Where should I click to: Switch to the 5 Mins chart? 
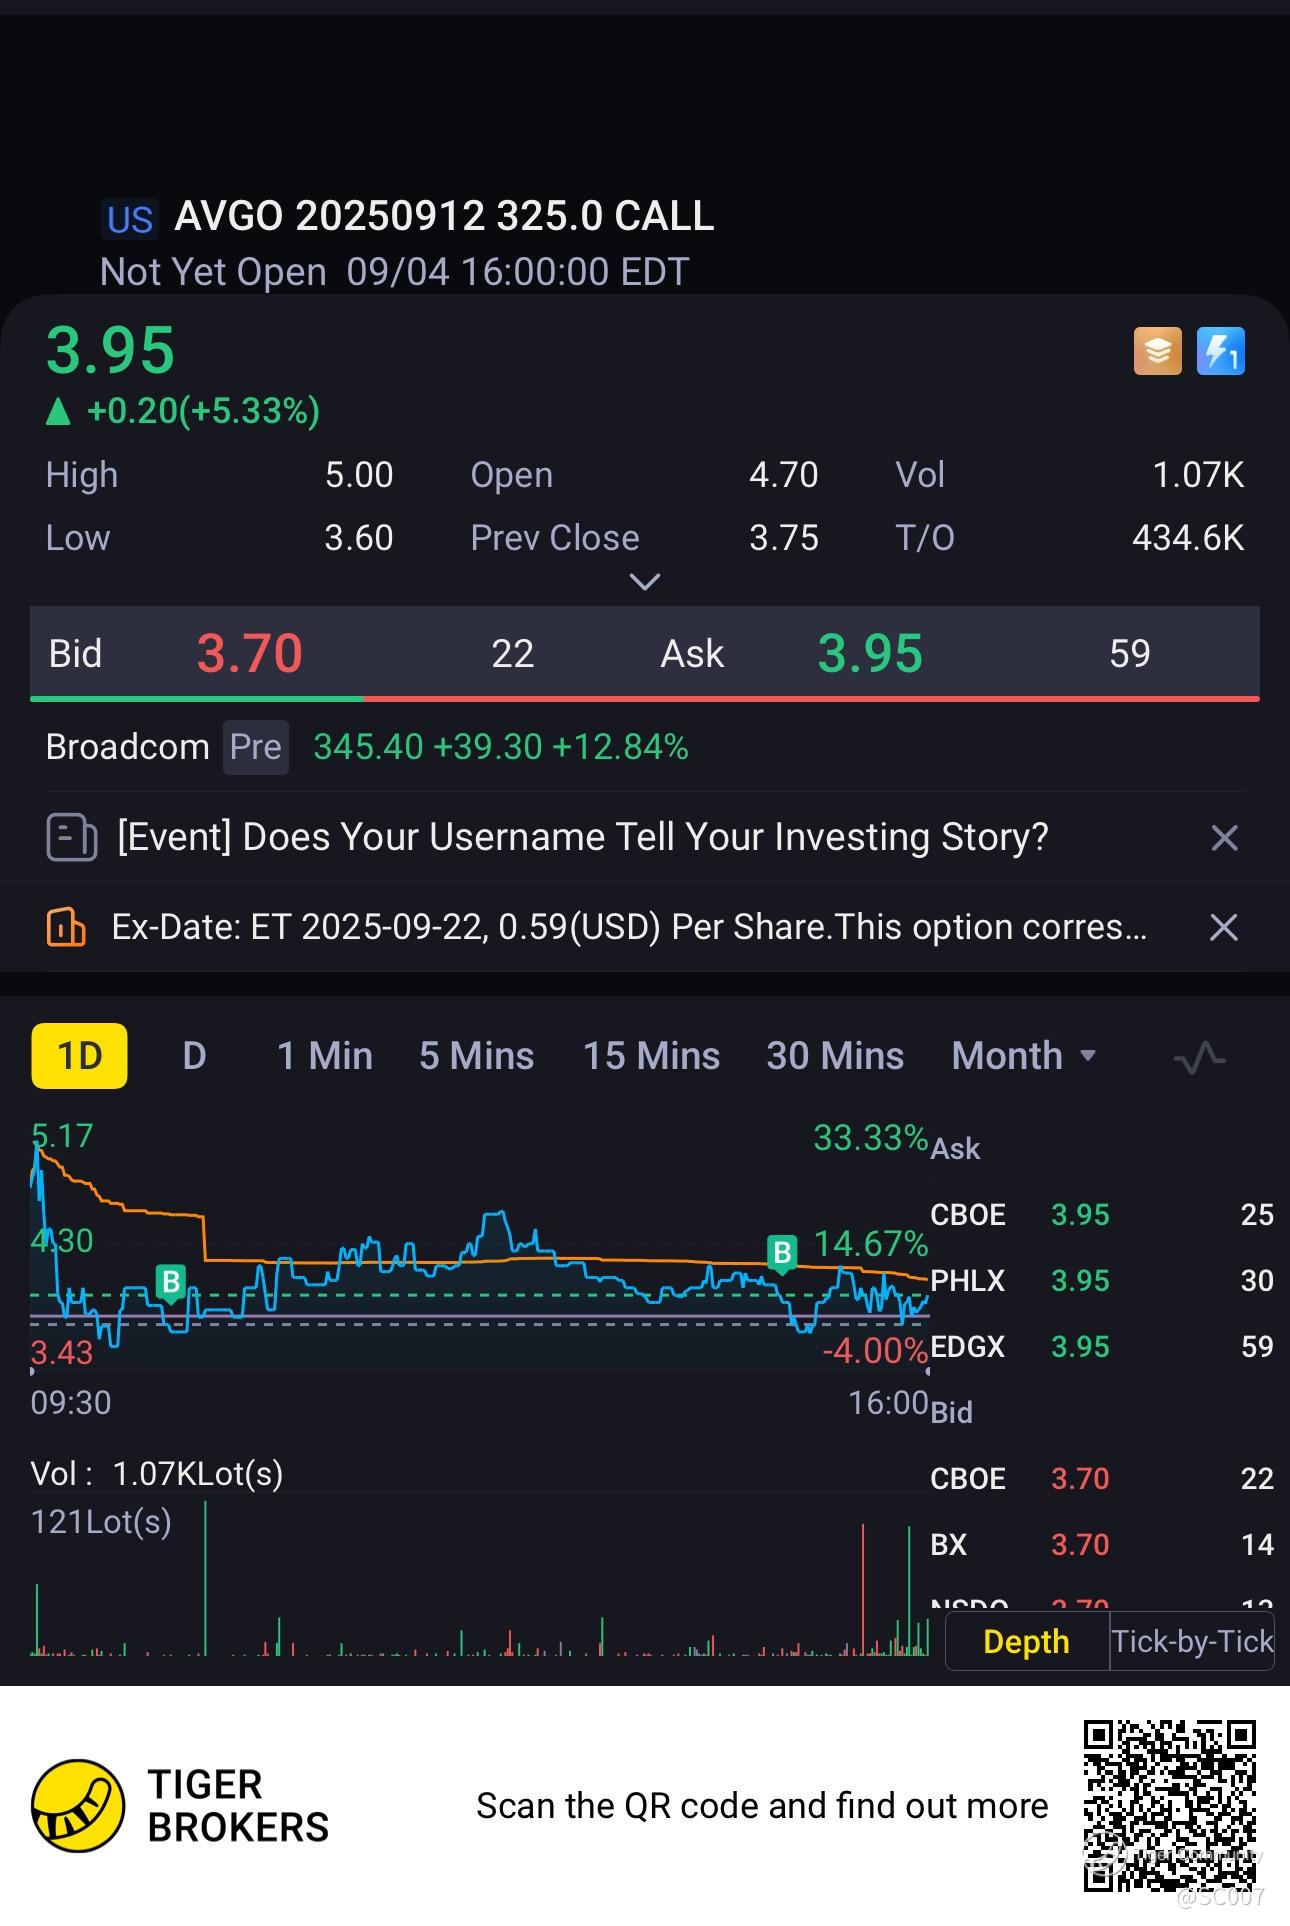(477, 1056)
